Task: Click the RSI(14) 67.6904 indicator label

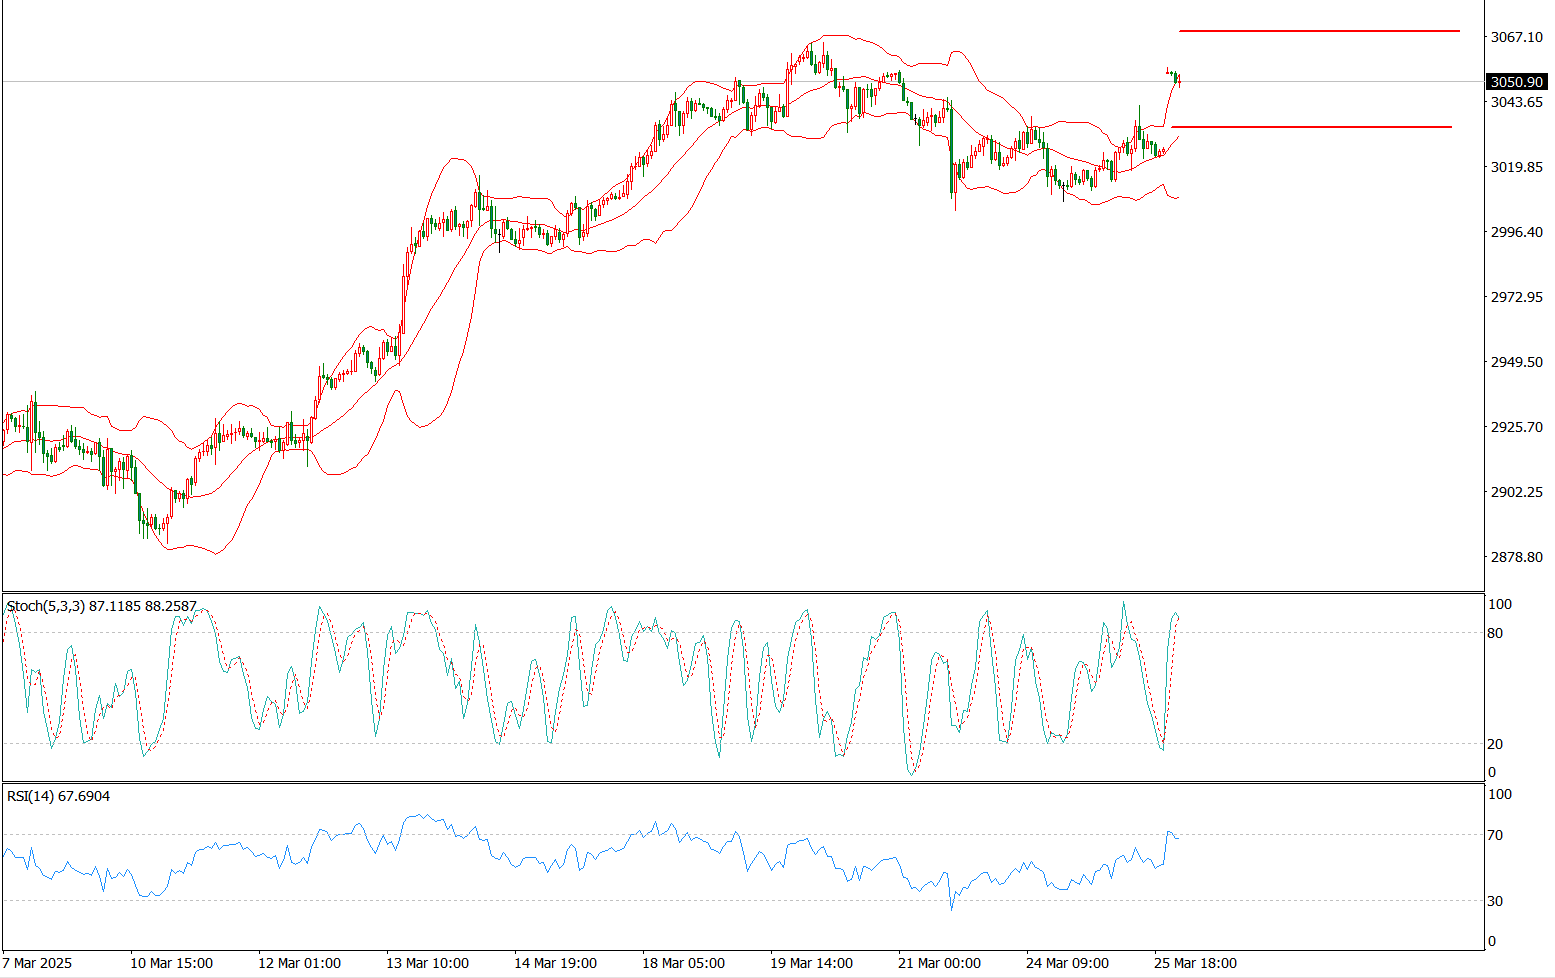Action: tap(59, 796)
